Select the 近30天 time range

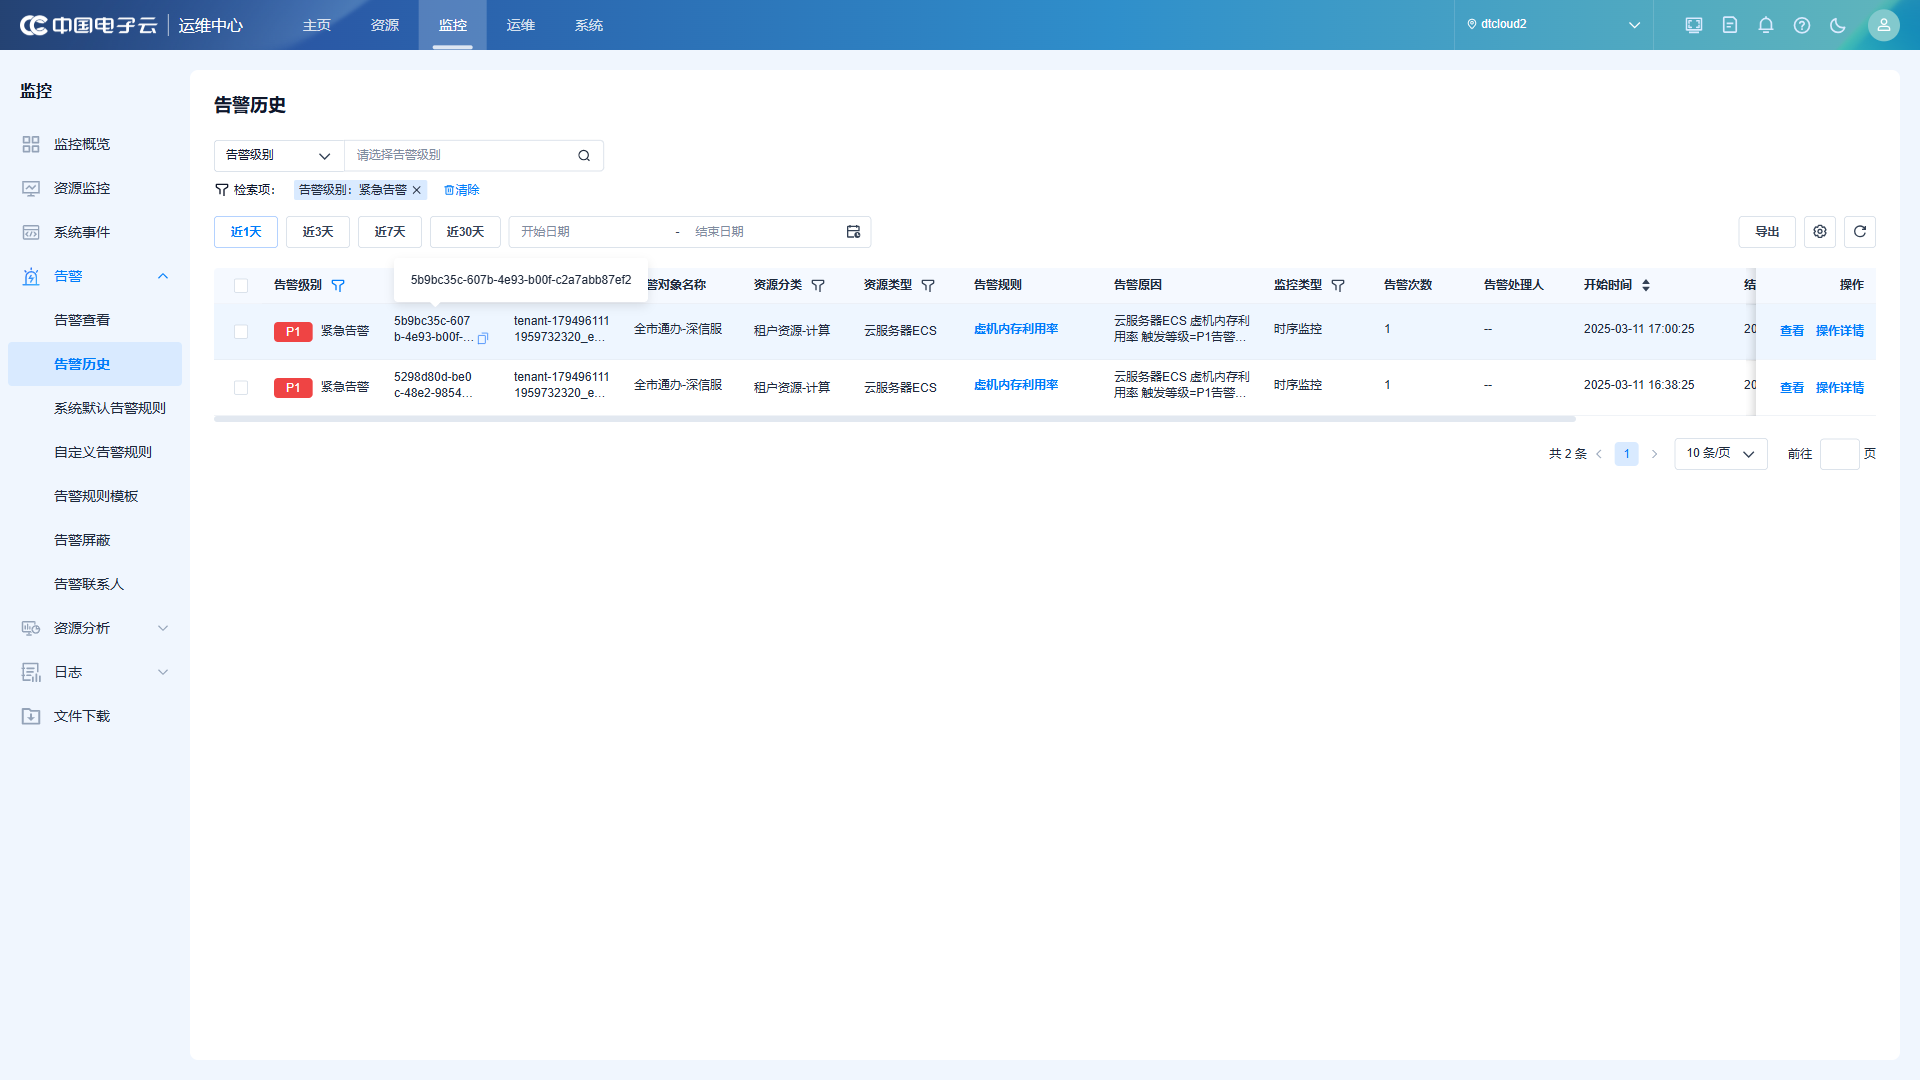[x=465, y=232]
